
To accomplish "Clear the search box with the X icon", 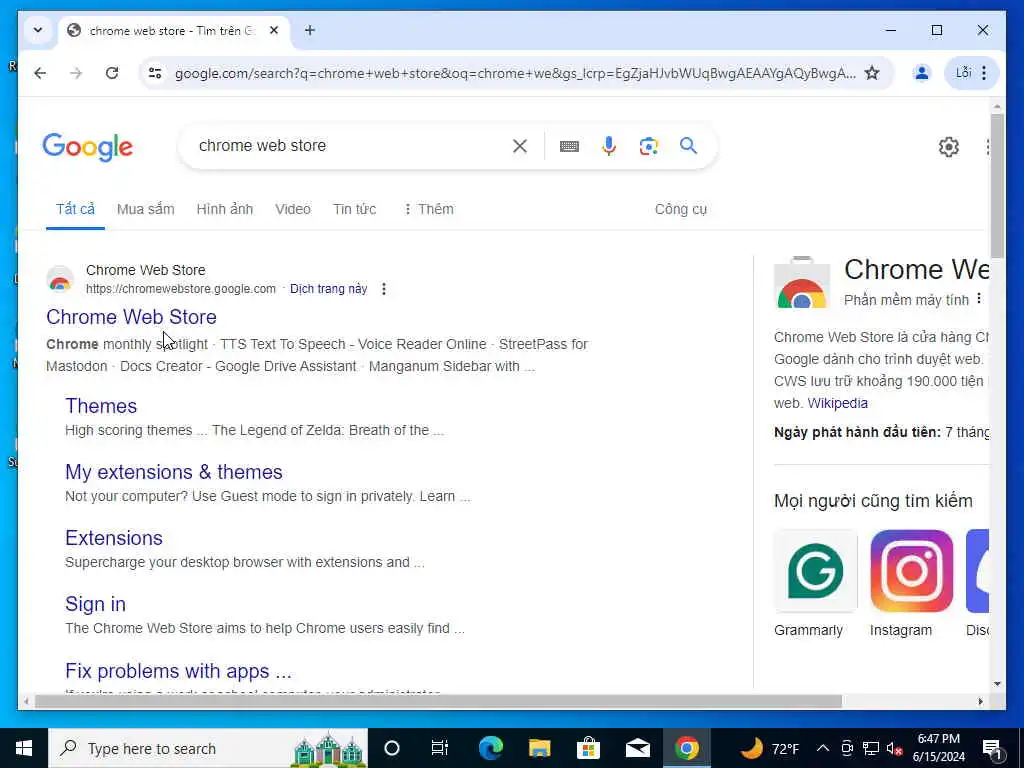I will click(520, 146).
